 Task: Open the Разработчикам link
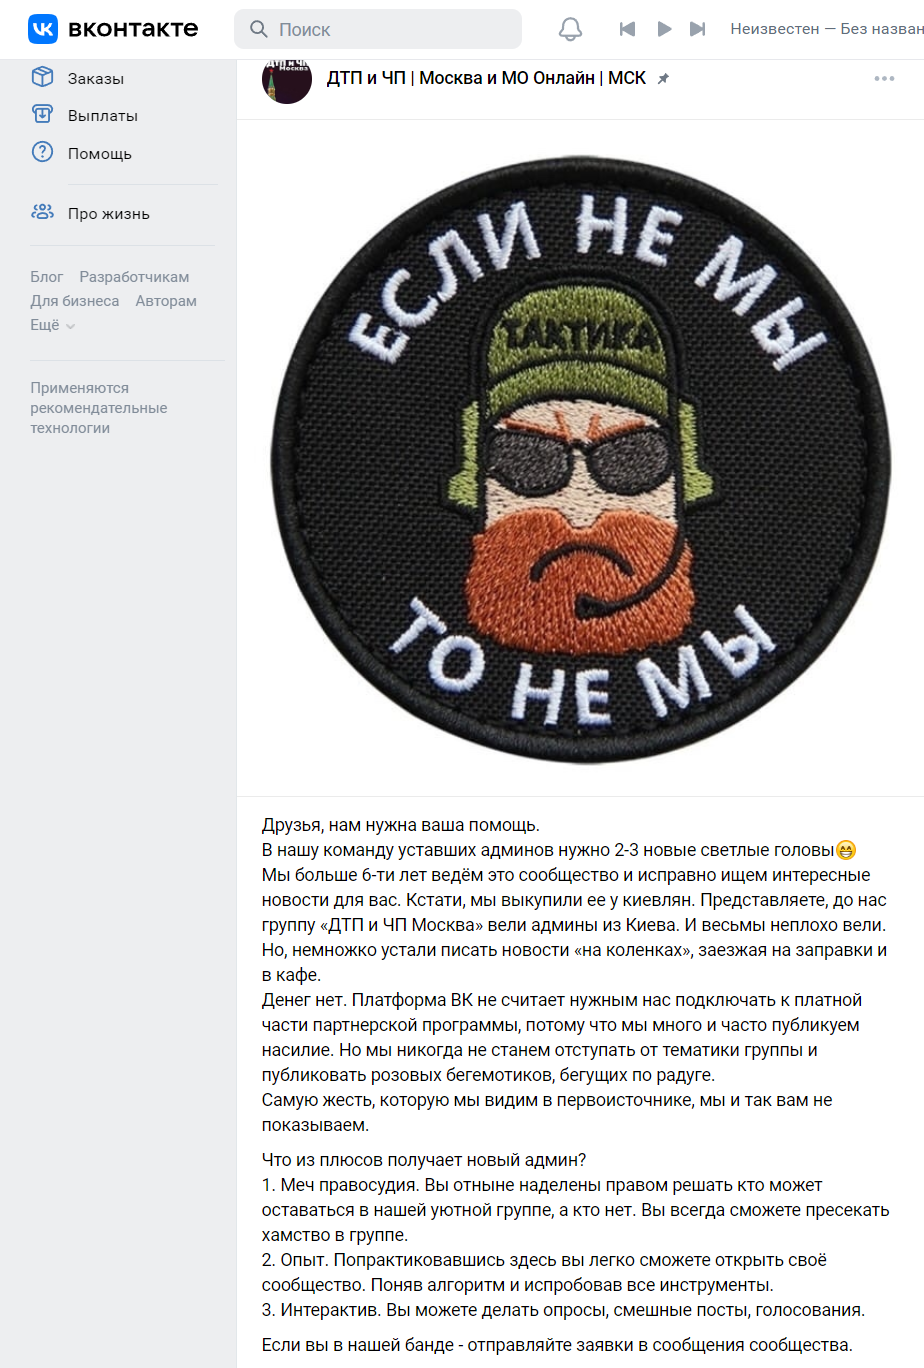(134, 277)
